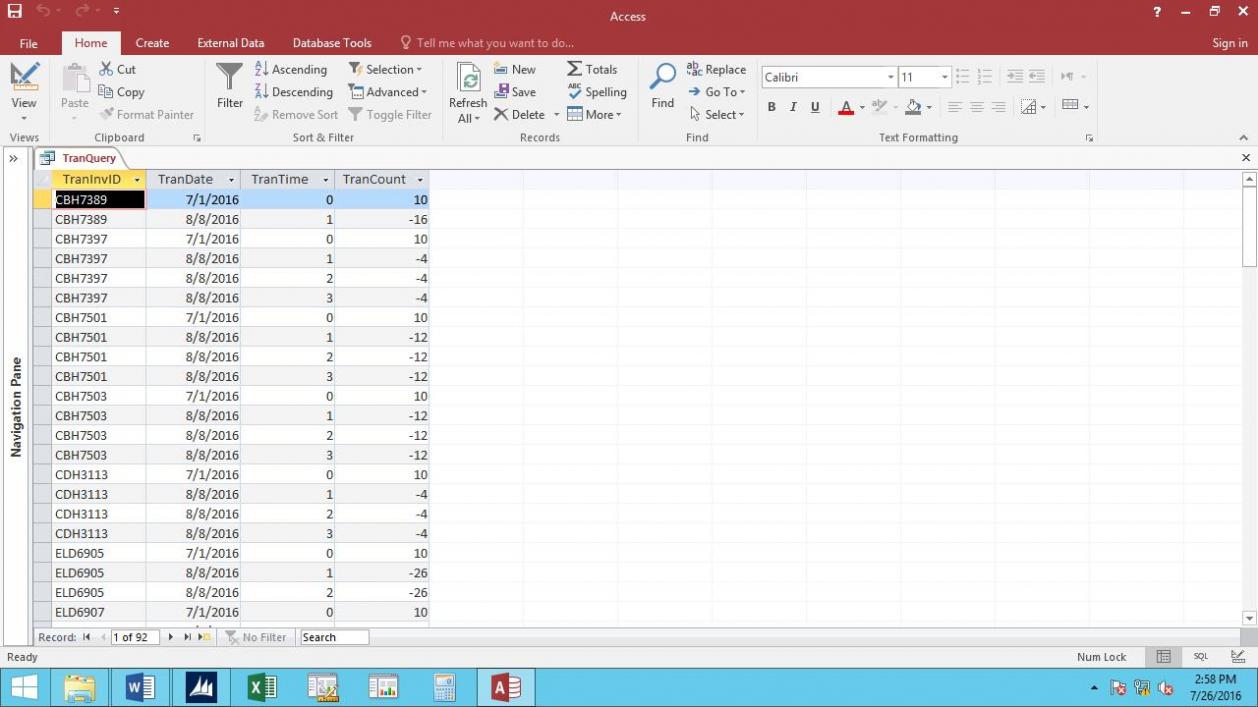
Task: Click the Totals sigma icon
Action: pyautogui.click(x=575, y=69)
